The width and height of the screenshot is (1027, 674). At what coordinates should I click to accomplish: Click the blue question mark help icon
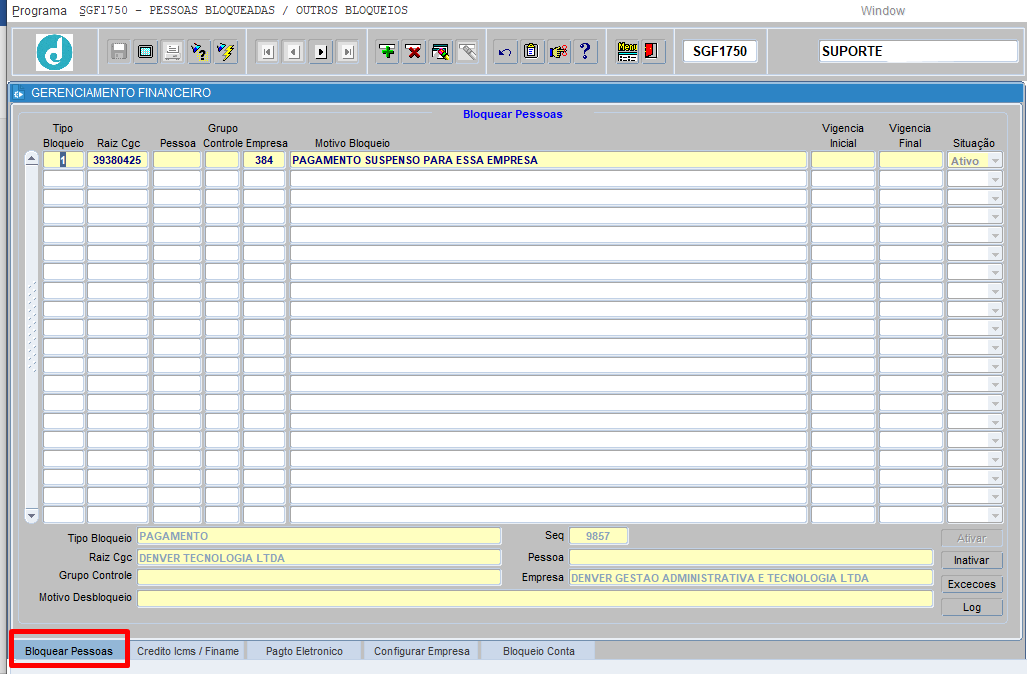click(x=585, y=52)
